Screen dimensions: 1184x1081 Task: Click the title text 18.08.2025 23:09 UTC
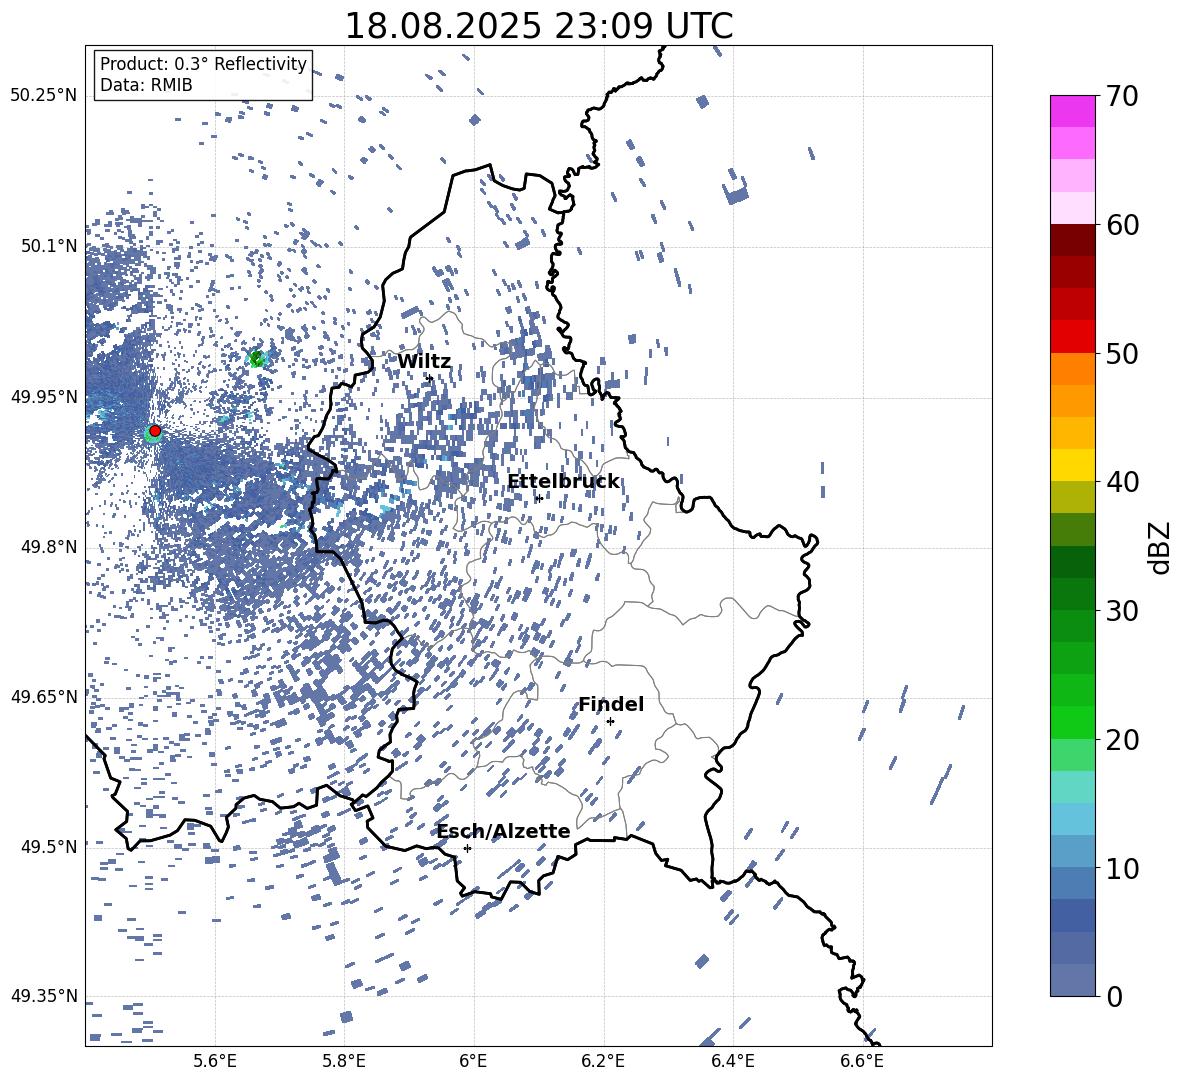(x=538, y=26)
